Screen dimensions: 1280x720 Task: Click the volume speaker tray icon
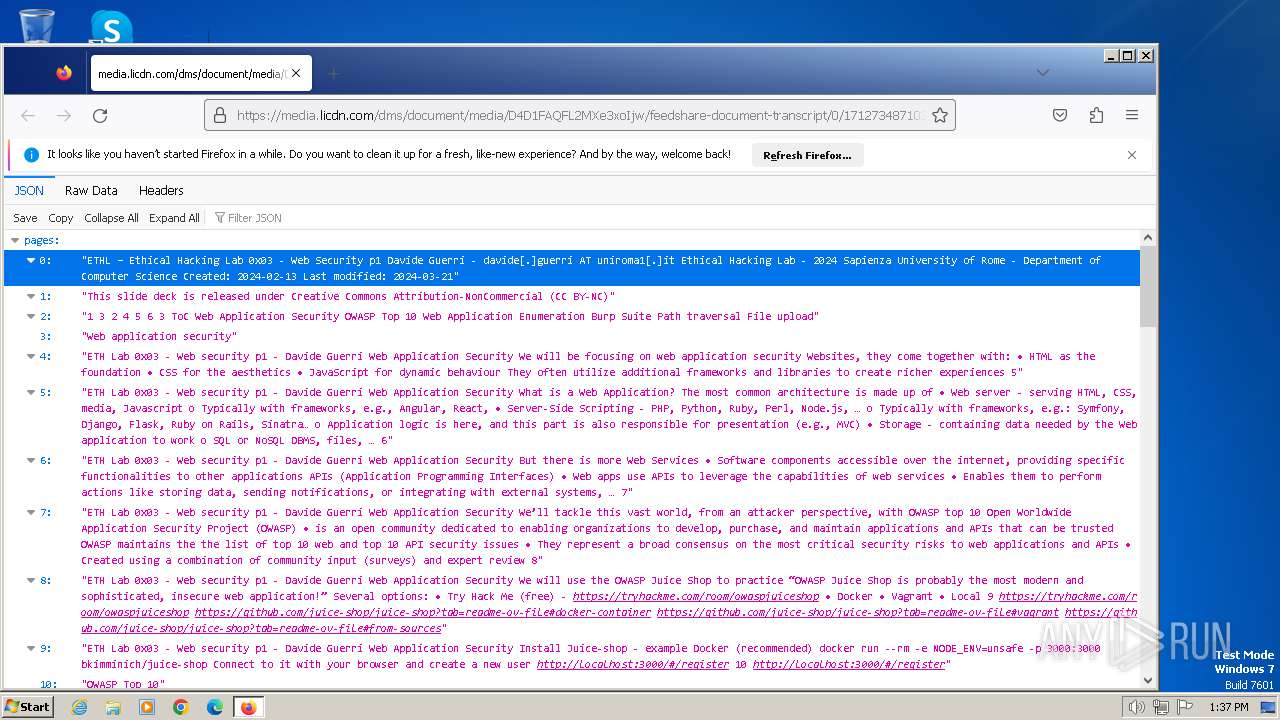click(1136, 707)
